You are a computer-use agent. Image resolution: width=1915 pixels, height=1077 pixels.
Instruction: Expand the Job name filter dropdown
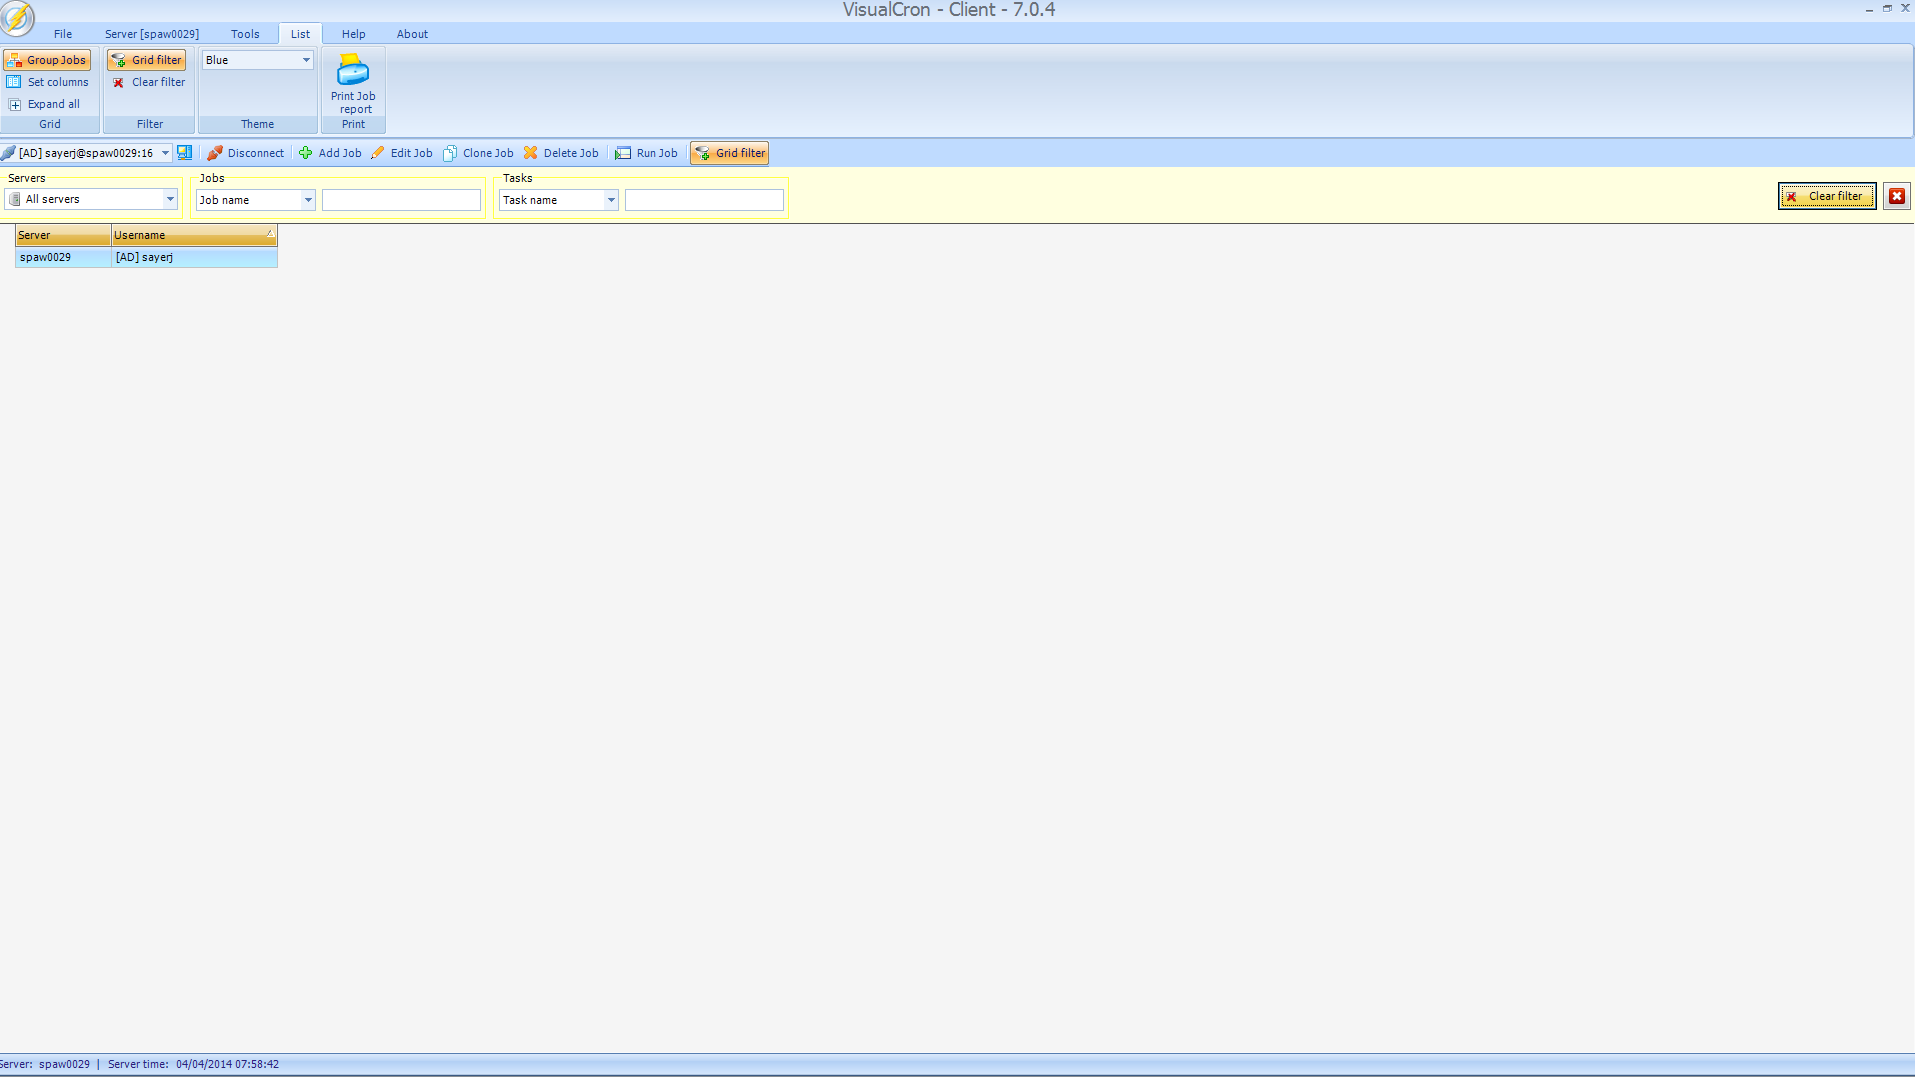pos(308,200)
